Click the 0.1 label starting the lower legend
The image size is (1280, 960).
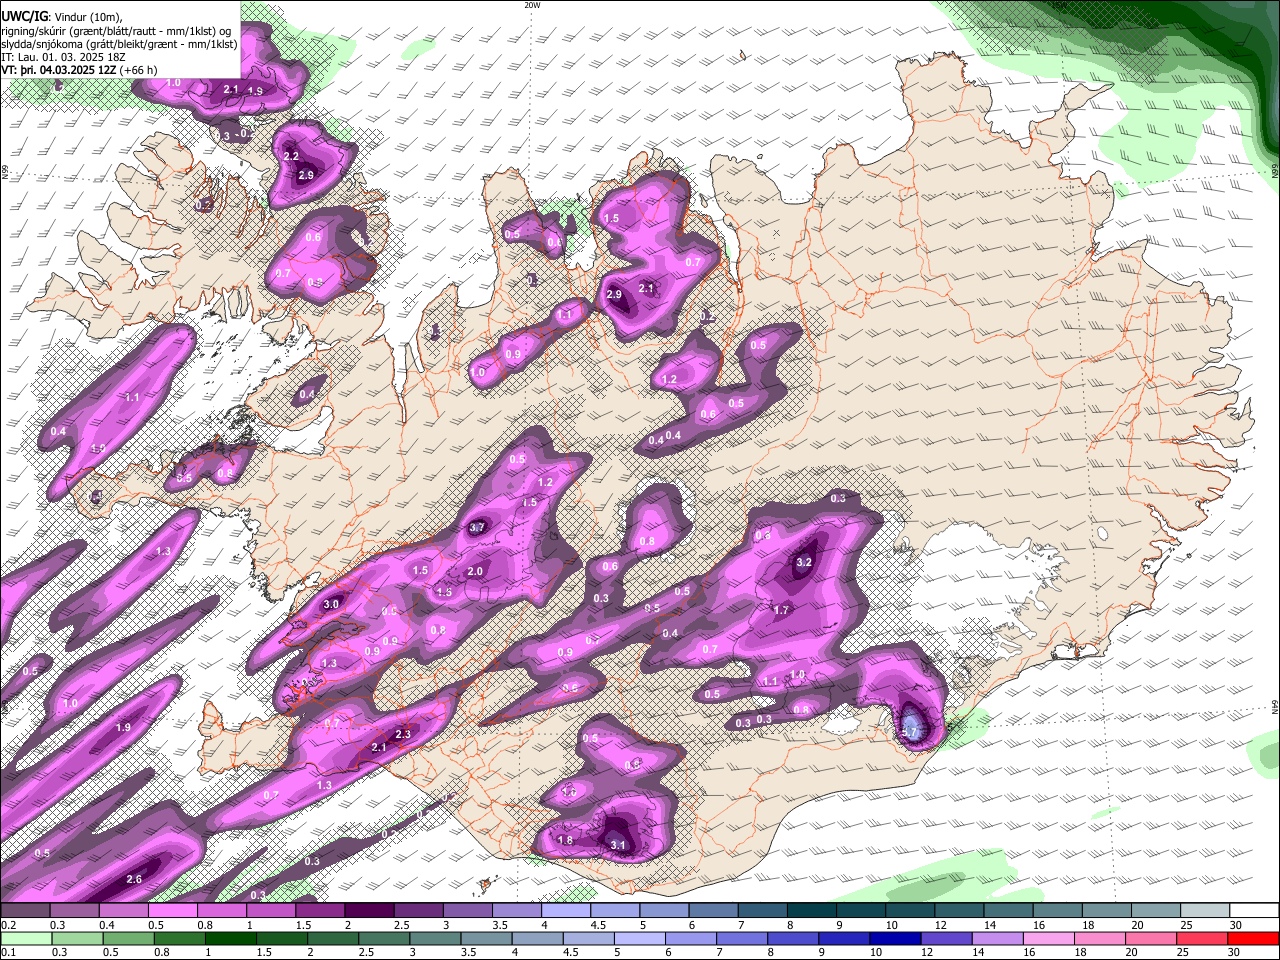pyautogui.click(x=8, y=953)
